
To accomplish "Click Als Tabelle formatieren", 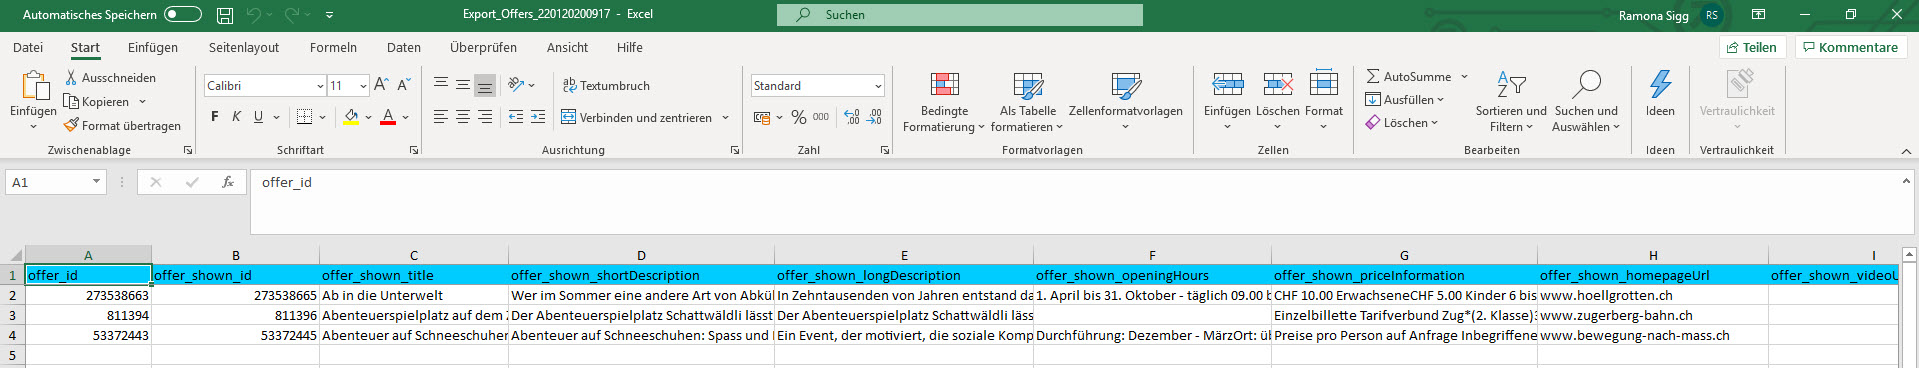I will 1028,102.
